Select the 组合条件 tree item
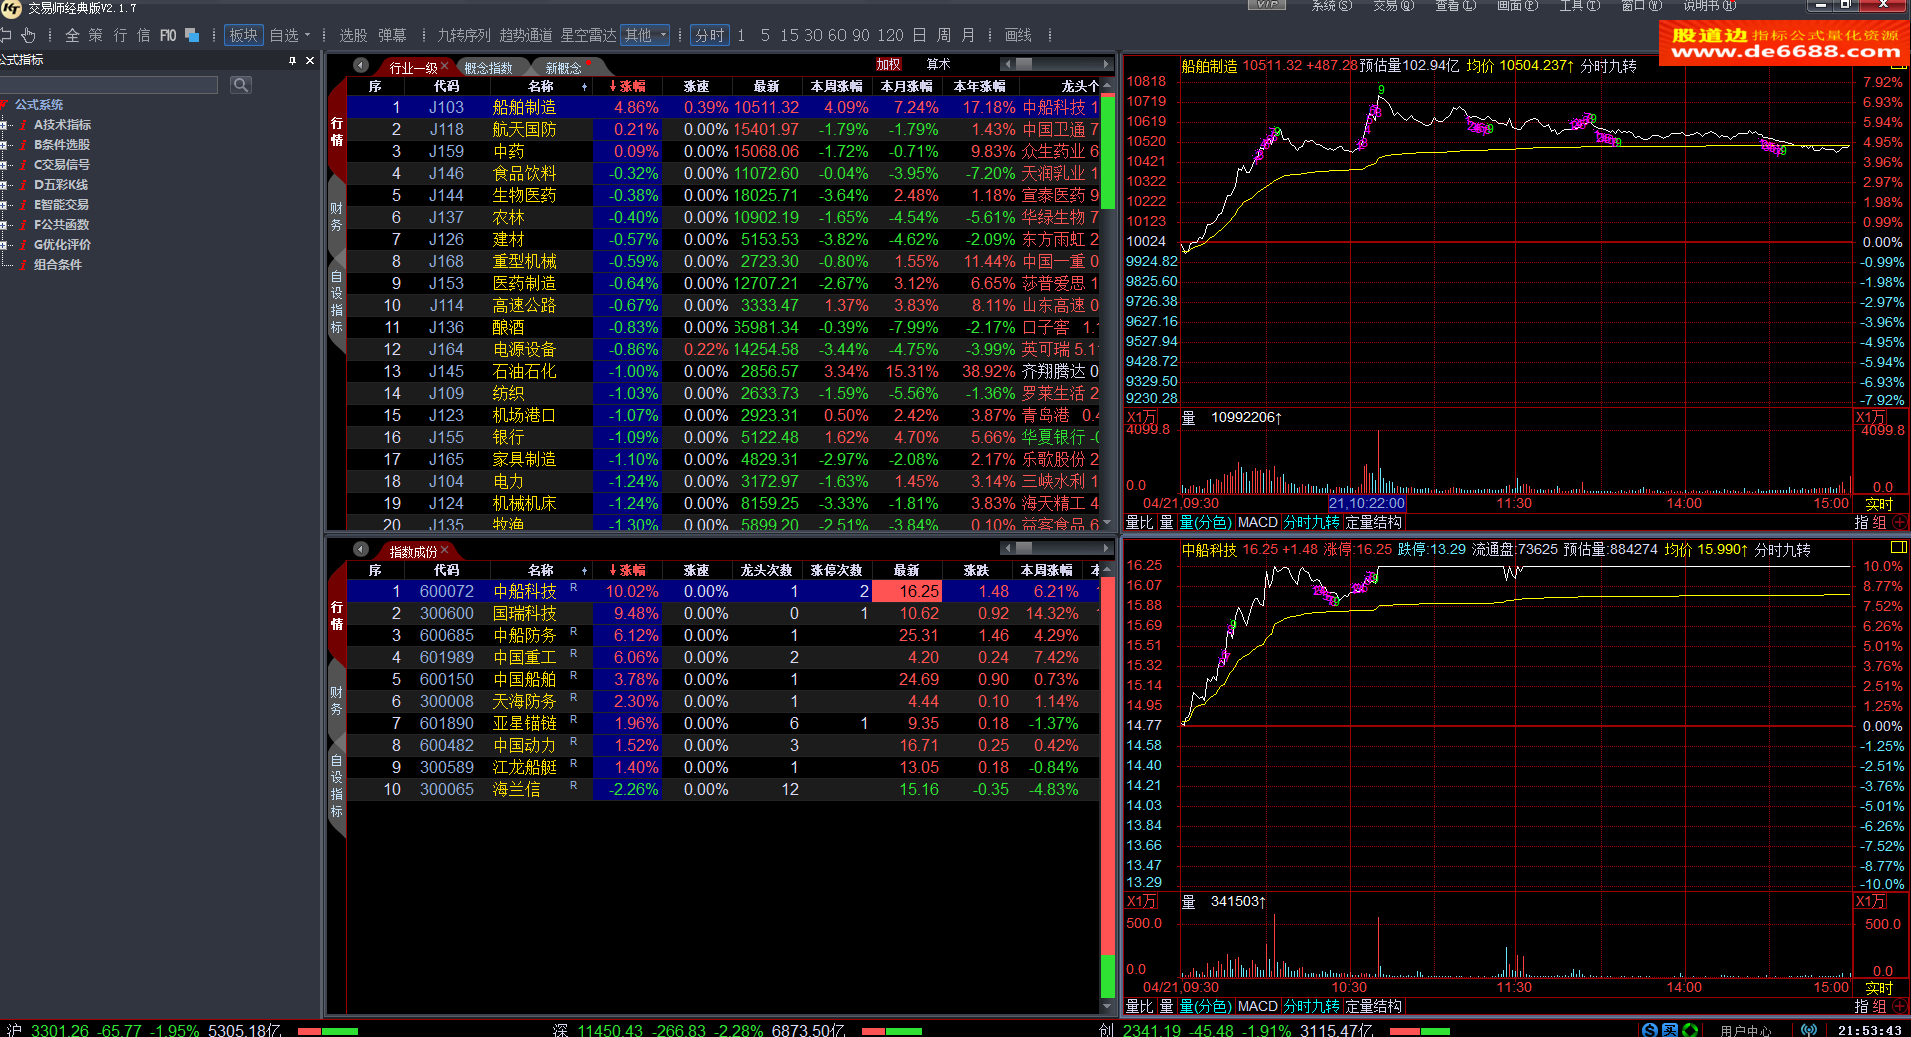This screenshot has height=1037, width=1911. point(57,265)
